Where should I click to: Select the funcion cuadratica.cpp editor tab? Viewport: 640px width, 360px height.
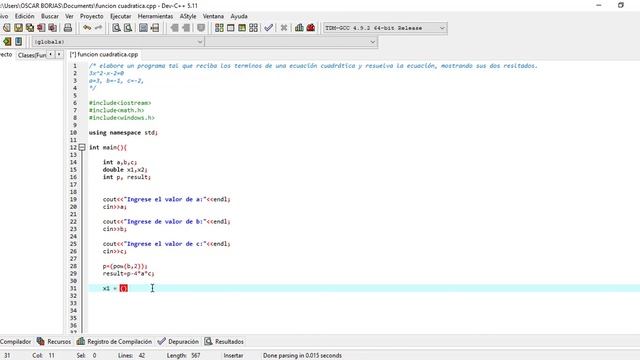(x=104, y=54)
